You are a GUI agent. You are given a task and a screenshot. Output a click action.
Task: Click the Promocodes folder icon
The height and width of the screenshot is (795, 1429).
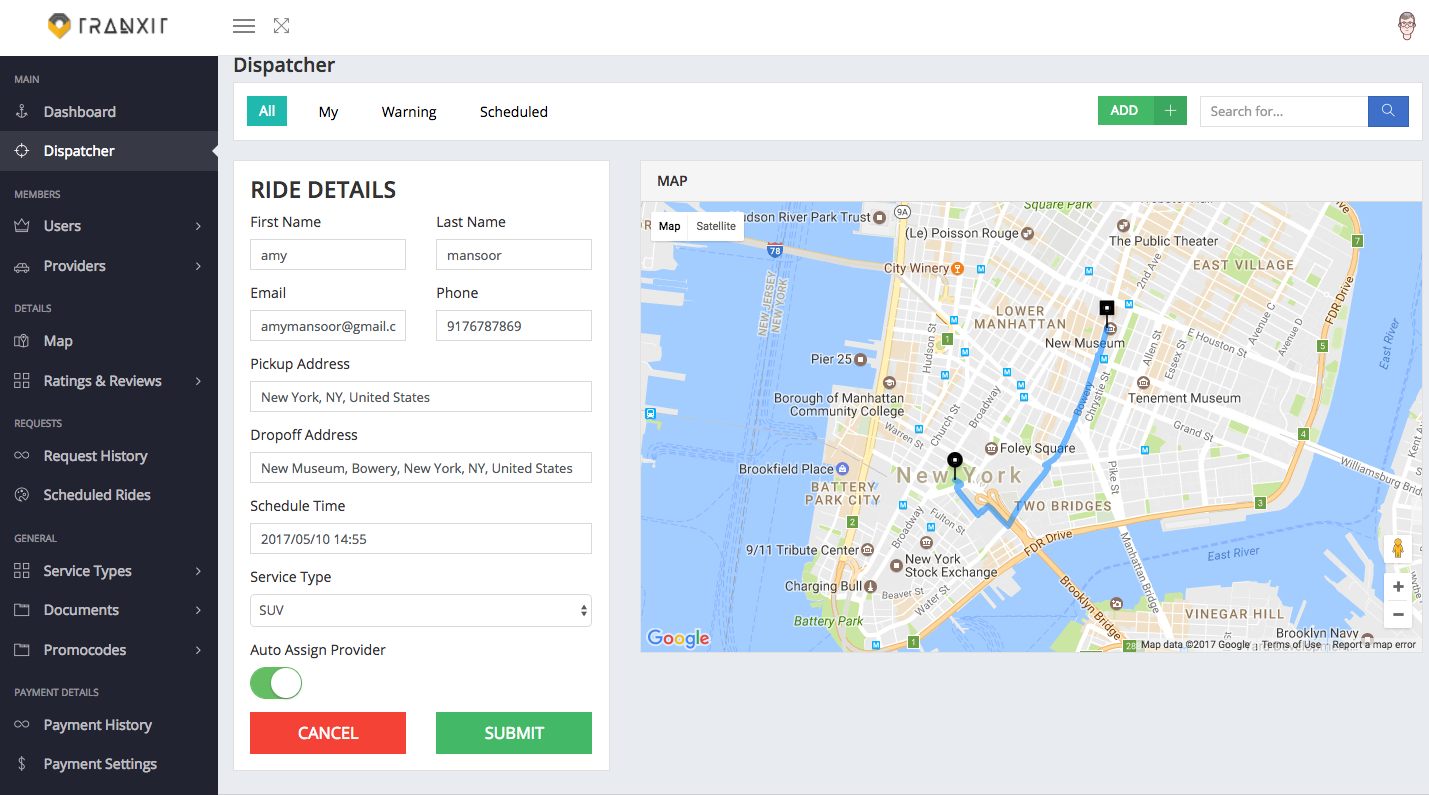pyautogui.click(x=21, y=650)
